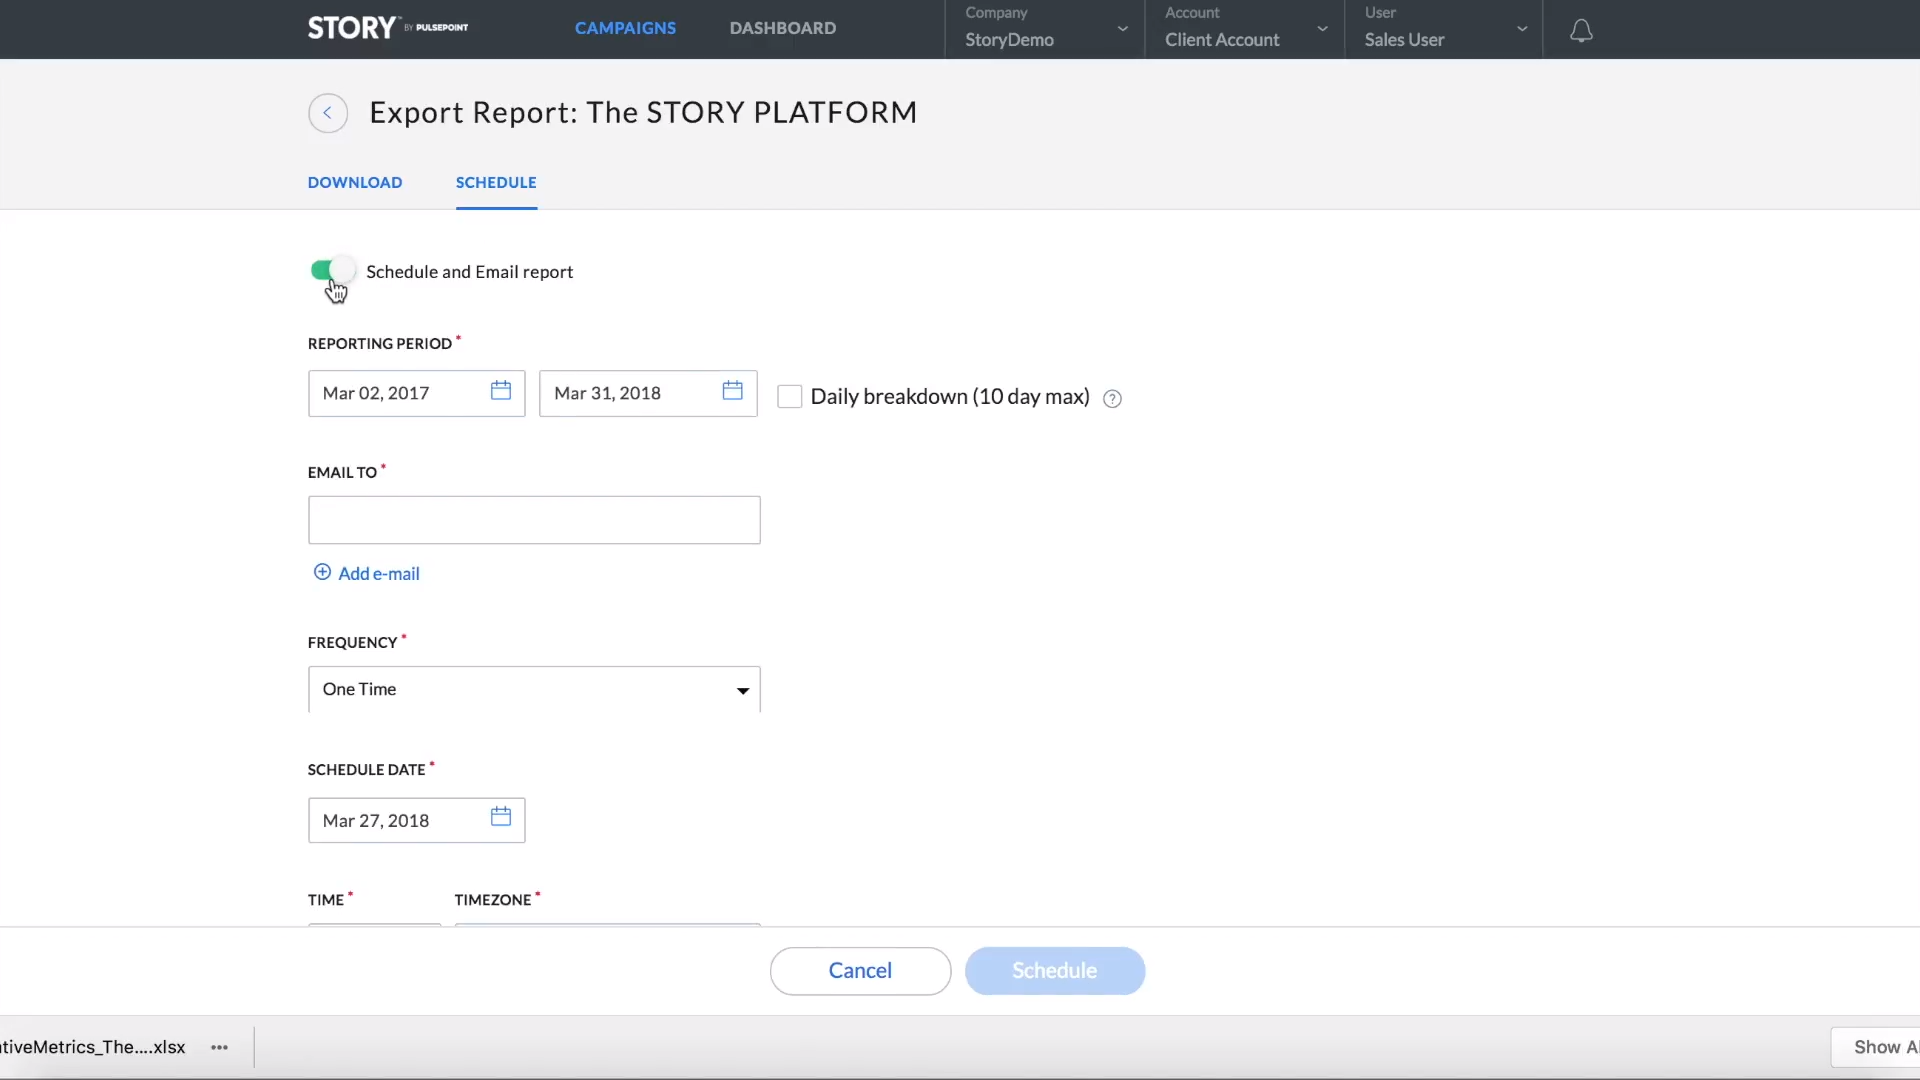Click the Mar 31, 2018 date field
1920x1080 pixels.
click(648, 393)
